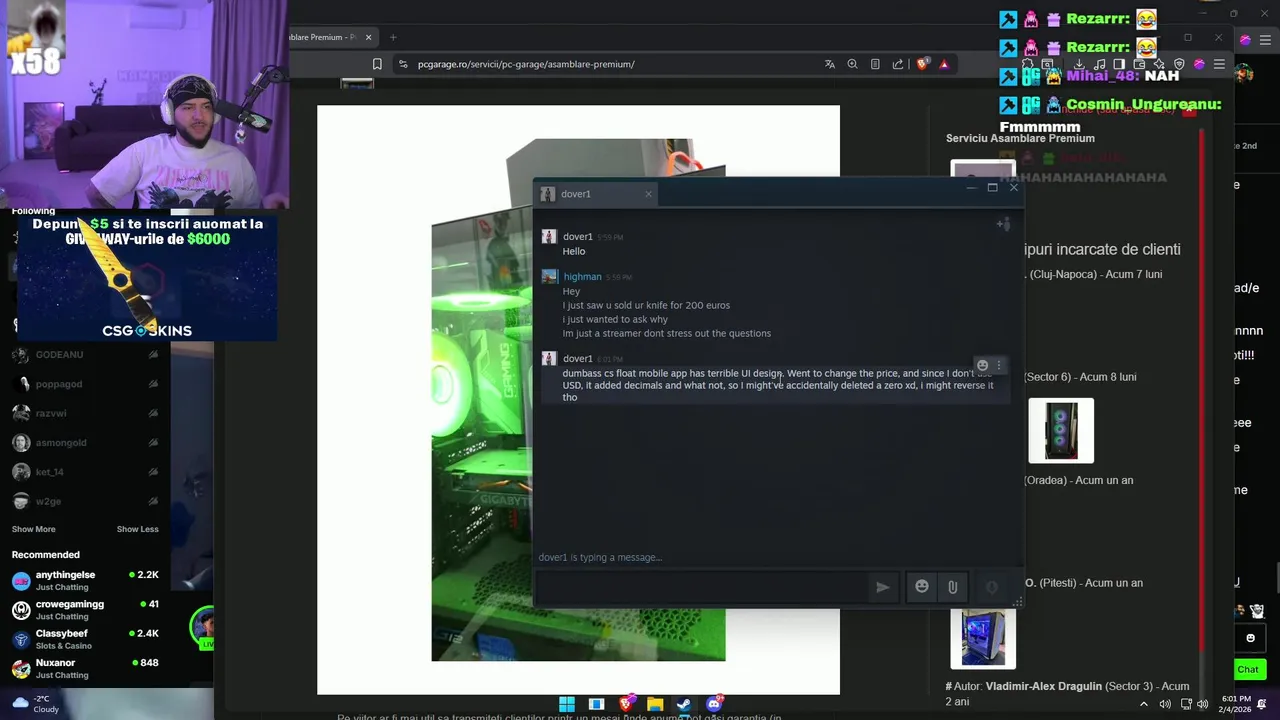1280x720 pixels.
Task: Open Brave browser from taskbar
Action: click(x=626, y=704)
